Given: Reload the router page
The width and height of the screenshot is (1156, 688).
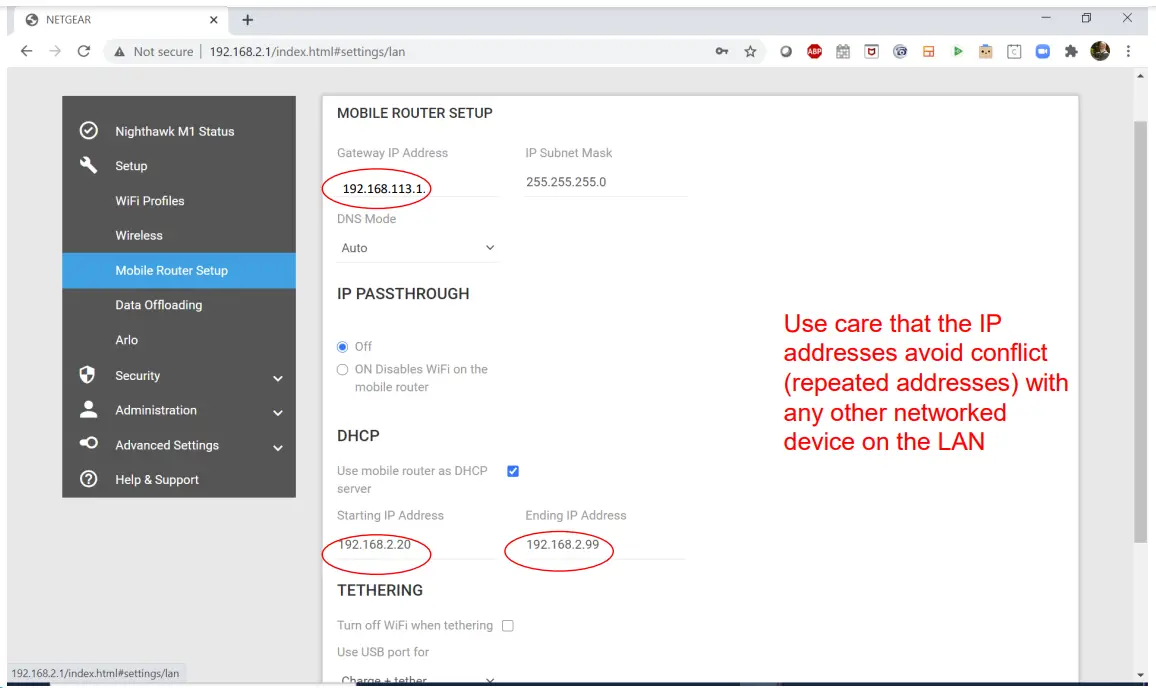Looking at the screenshot, I should click(x=83, y=51).
